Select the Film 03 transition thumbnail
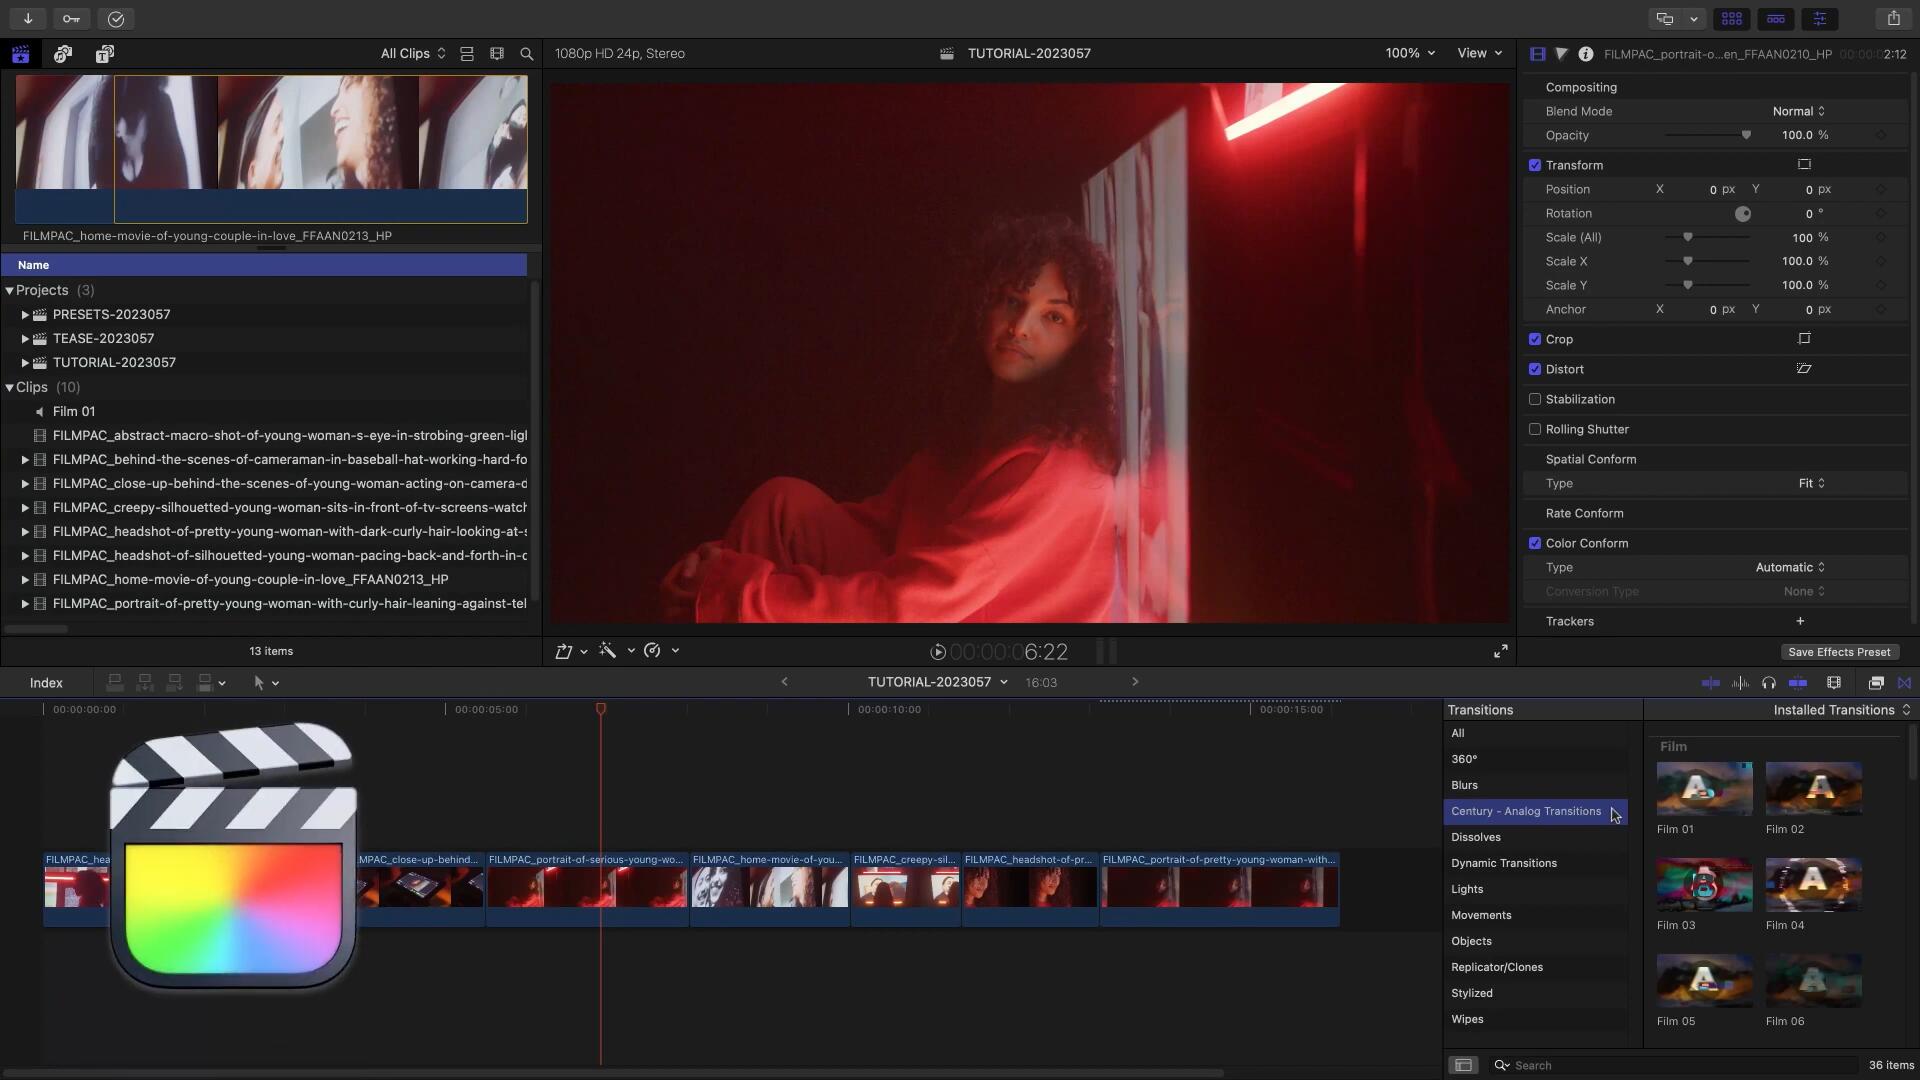This screenshot has height=1080, width=1920. 1702,886
